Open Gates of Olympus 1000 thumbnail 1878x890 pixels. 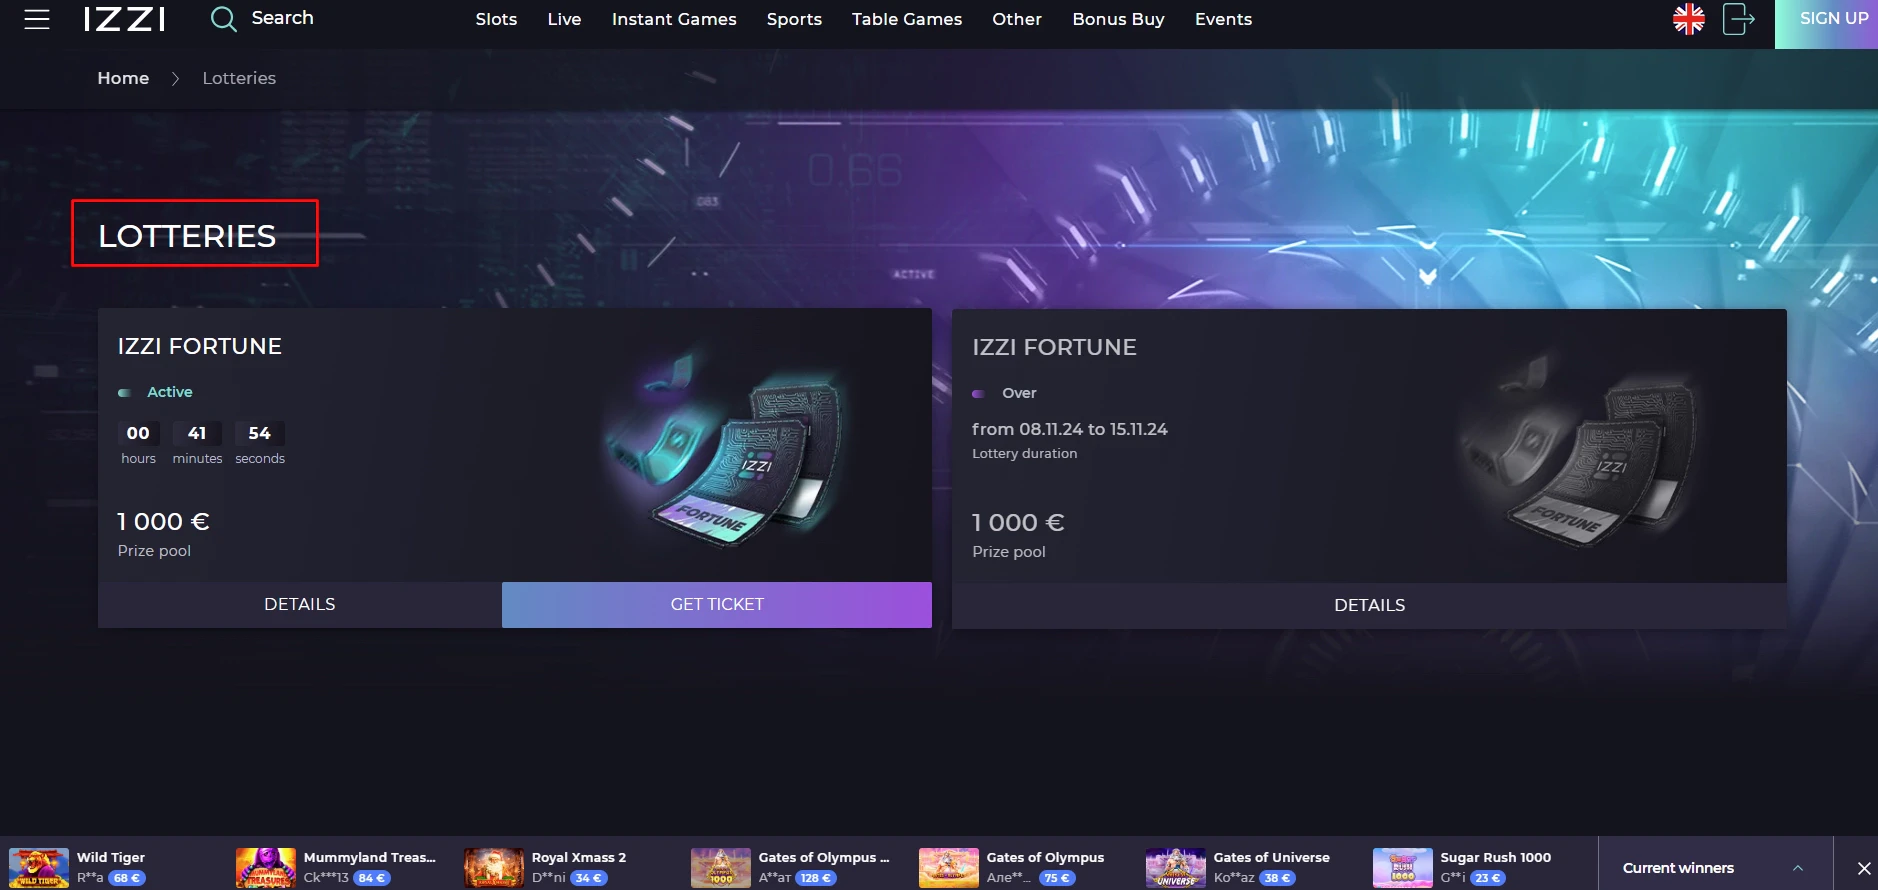coord(721,868)
